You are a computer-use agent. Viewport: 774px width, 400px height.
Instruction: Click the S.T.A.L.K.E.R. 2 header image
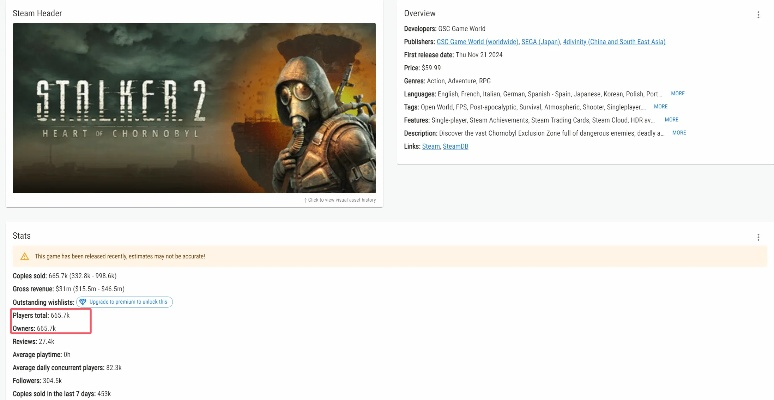(194, 108)
